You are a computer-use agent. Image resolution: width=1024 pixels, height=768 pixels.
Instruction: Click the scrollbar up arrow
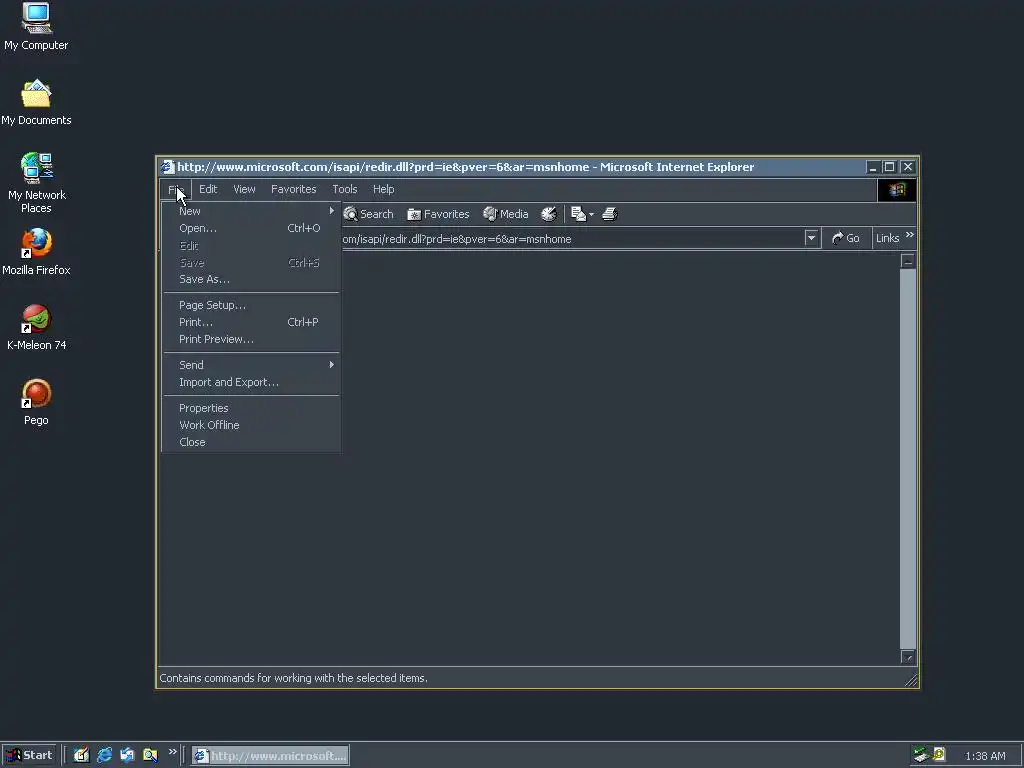pos(908,261)
